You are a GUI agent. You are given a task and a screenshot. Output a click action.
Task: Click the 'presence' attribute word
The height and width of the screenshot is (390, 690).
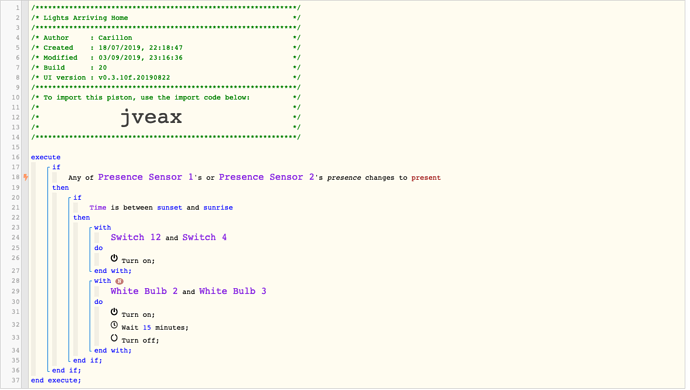(344, 178)
